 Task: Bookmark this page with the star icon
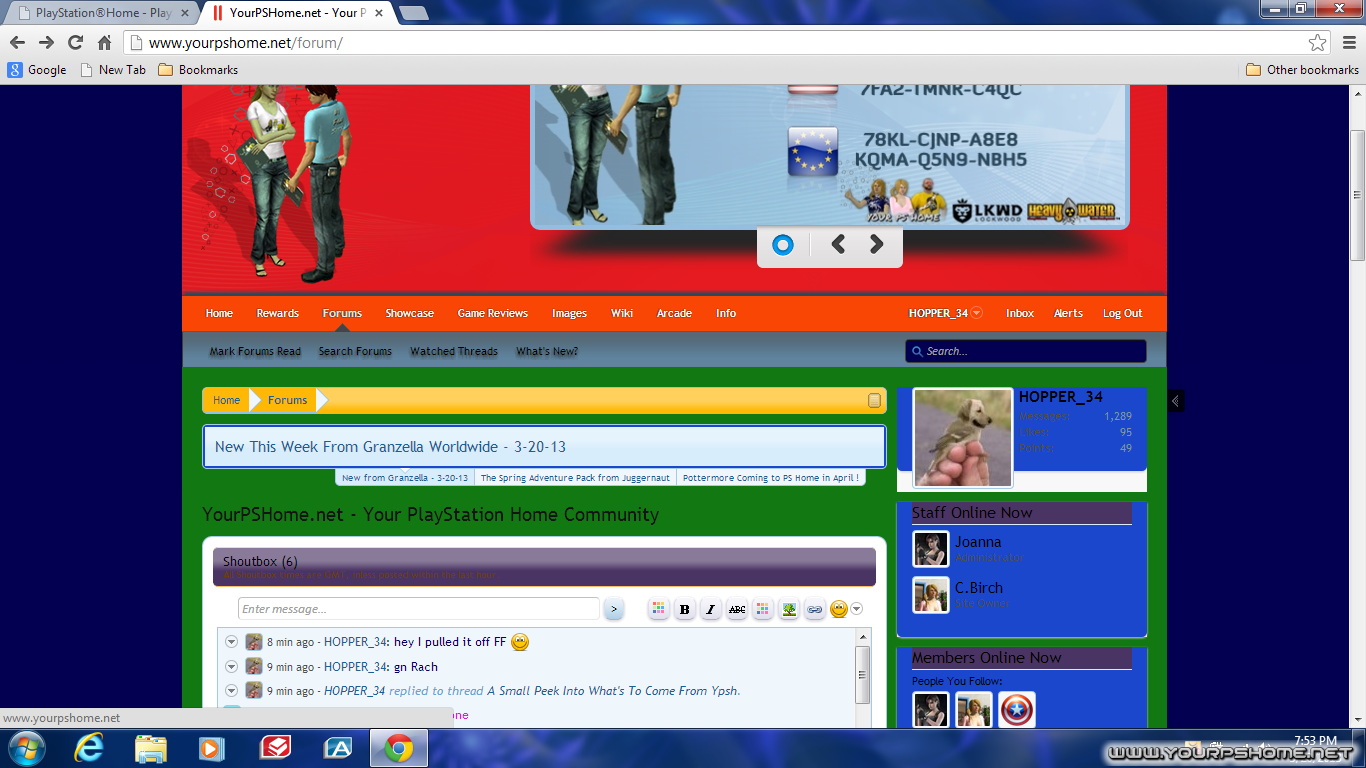(x=1318, y=43)
